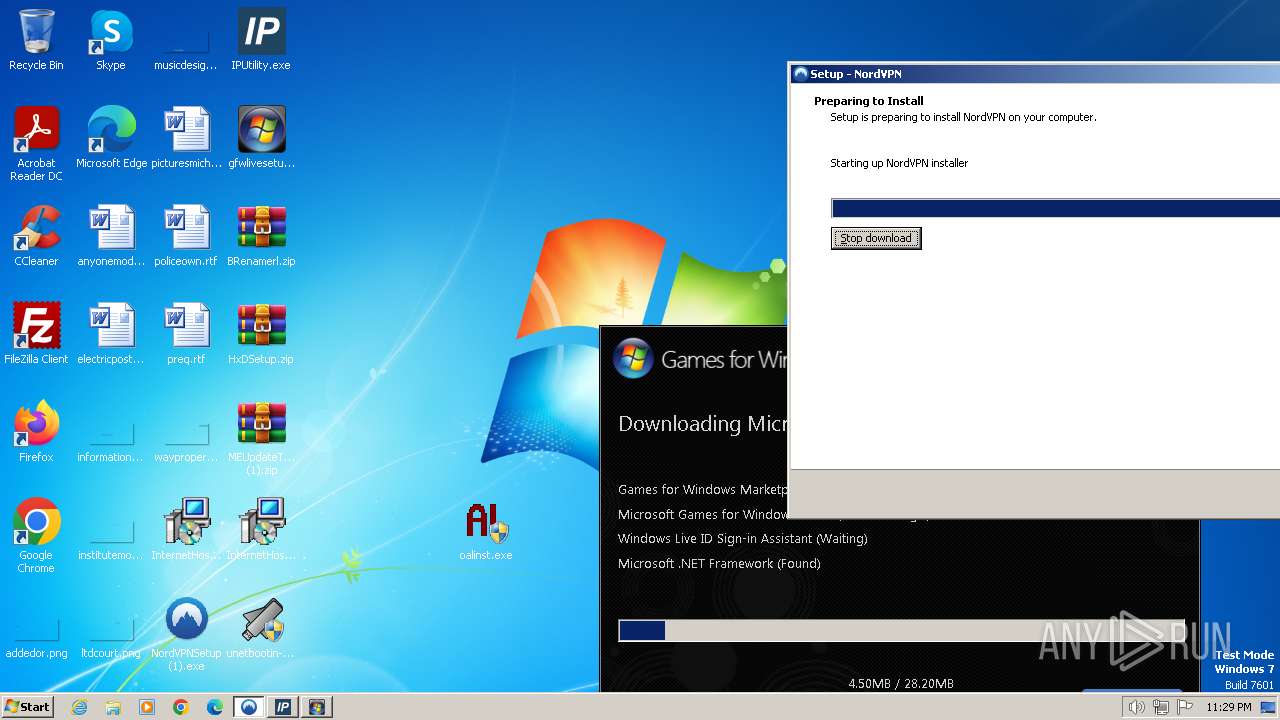
Task: Open Internet Explorer from the taskbar
Action: [x=80, y=707]
